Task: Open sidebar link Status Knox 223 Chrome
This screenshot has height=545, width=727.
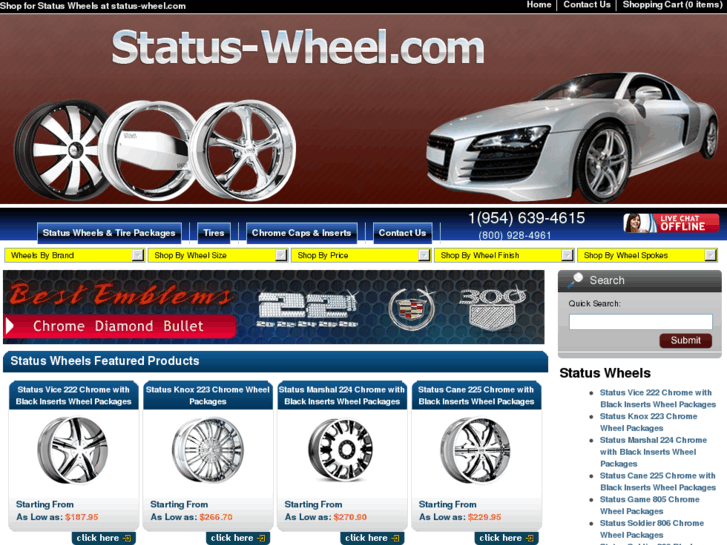Action: coord(648,422)
